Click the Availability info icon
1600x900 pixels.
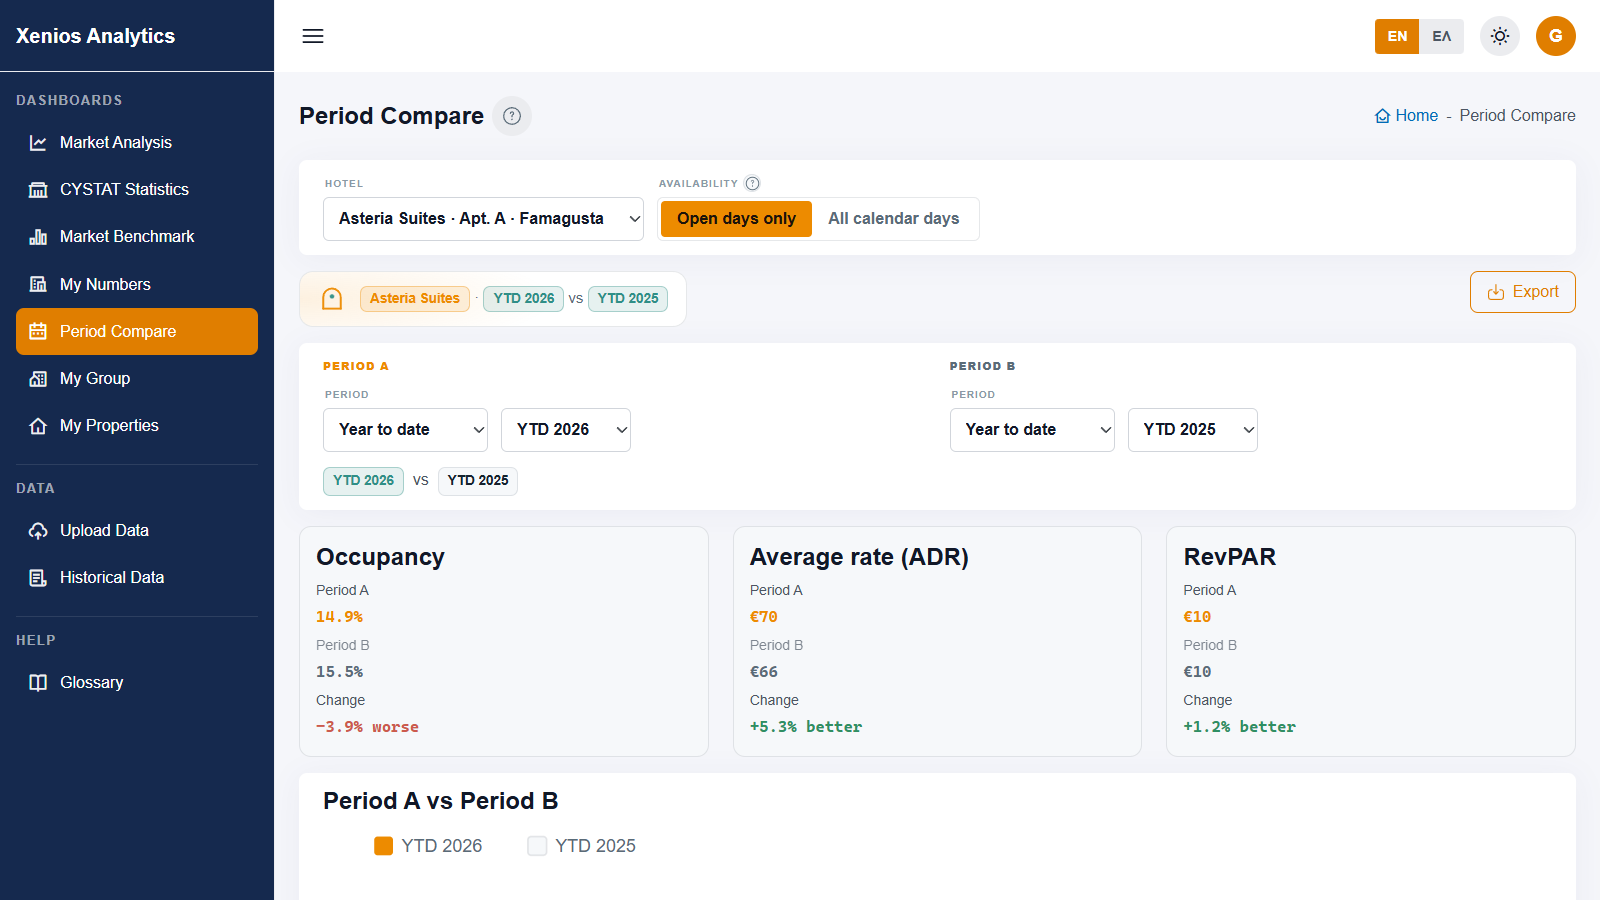click(x=753, y=183)
